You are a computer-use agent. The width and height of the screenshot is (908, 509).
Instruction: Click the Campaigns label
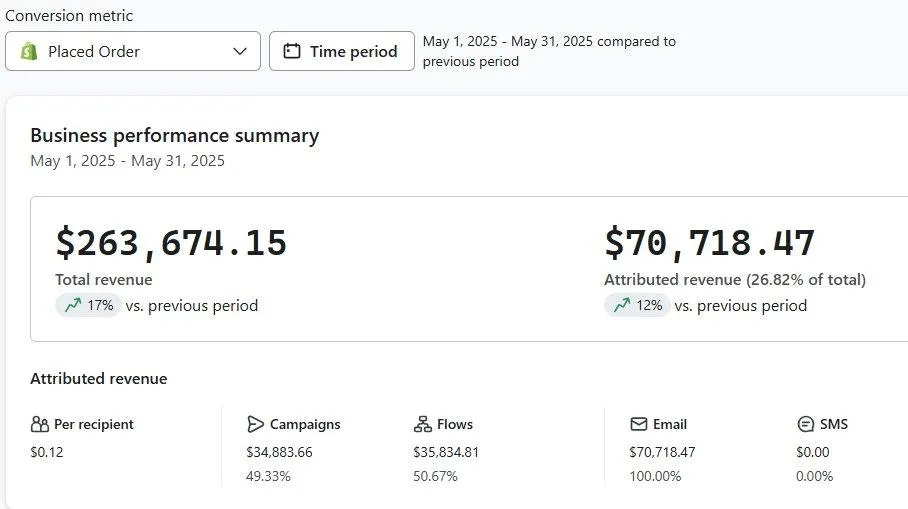[305, 424]
